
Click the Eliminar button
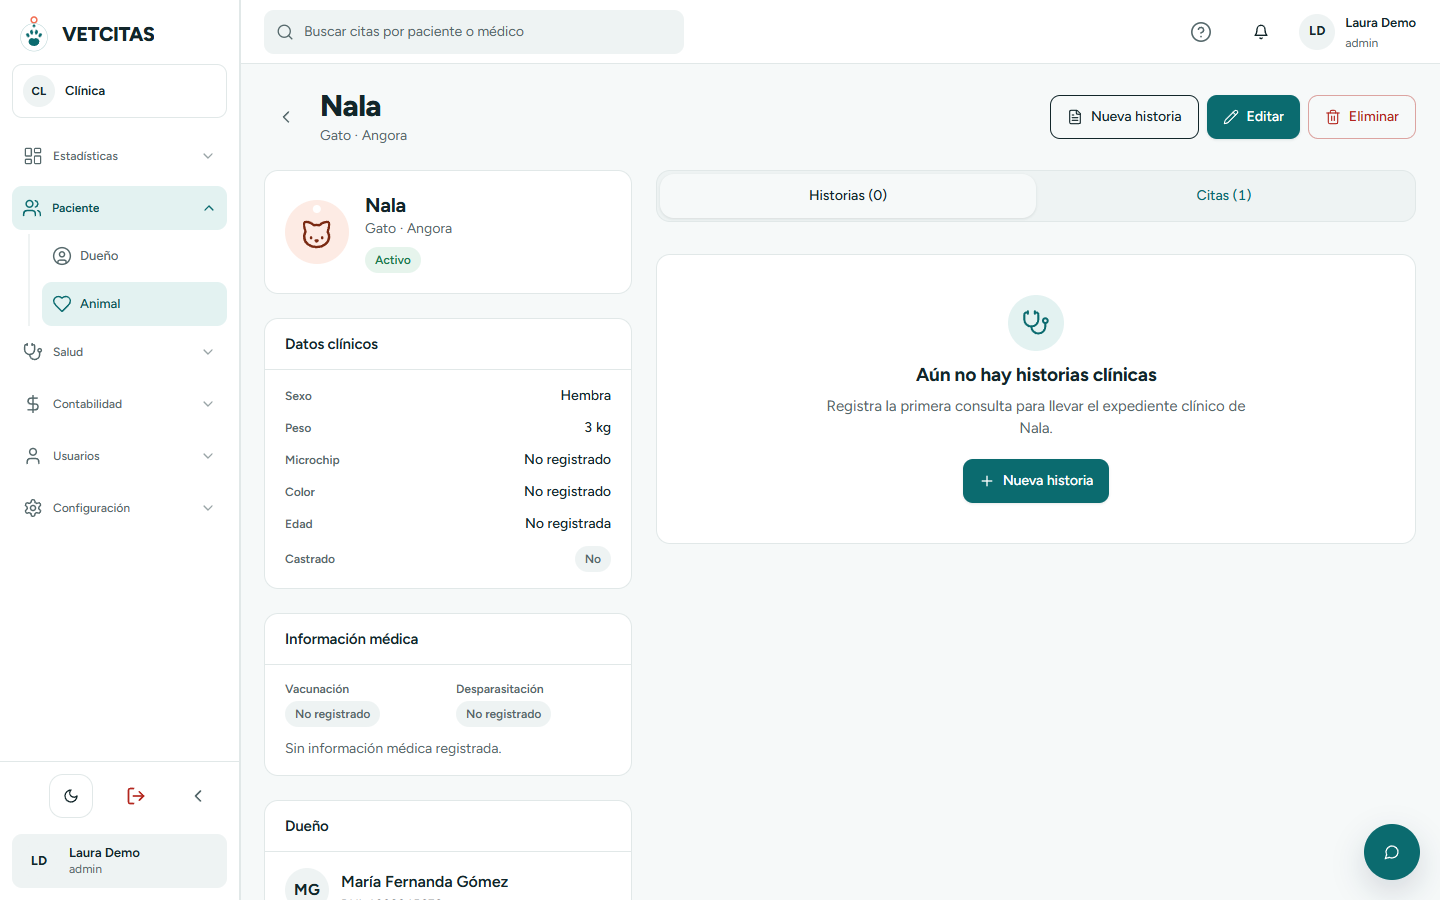coord(1361,117)
